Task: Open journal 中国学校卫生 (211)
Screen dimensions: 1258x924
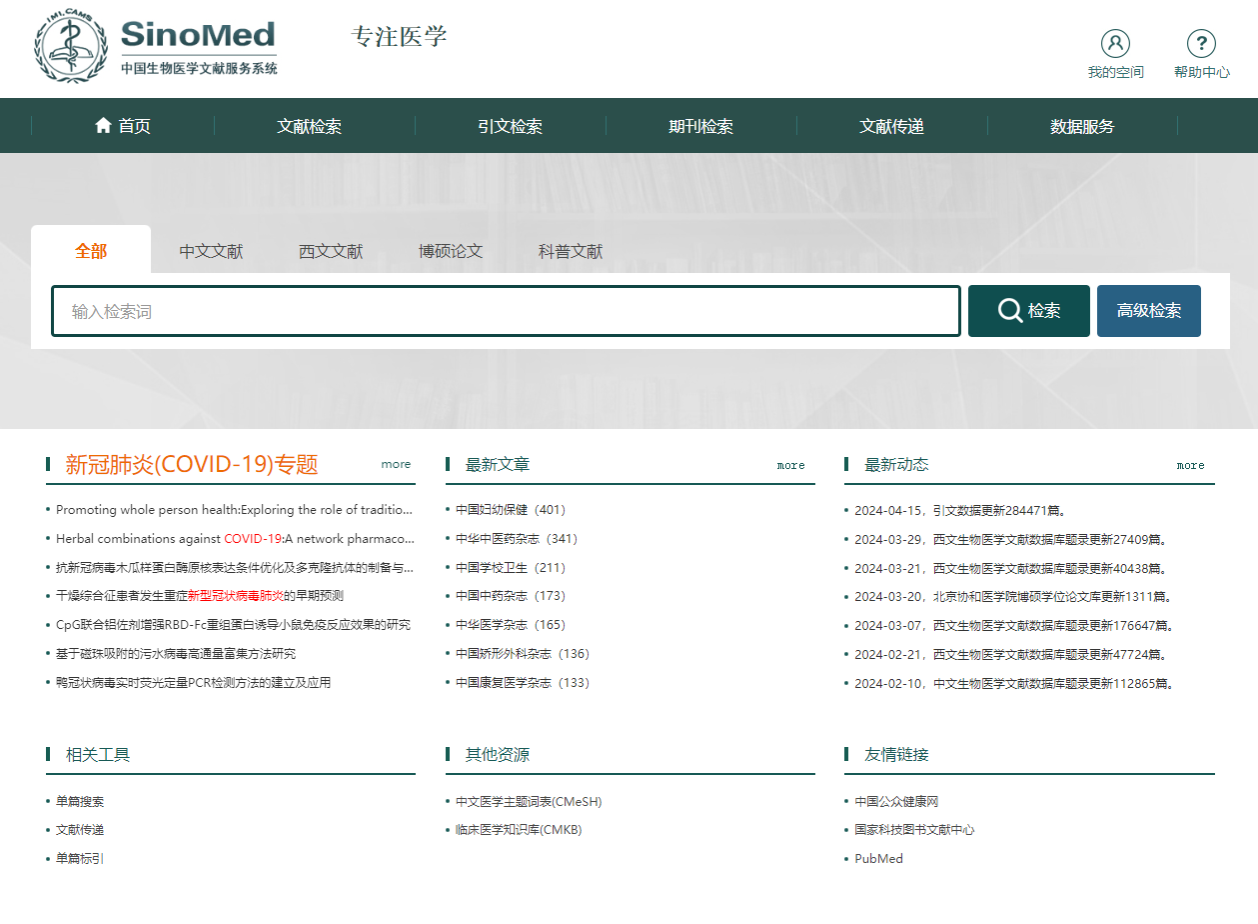Action: coord(510,567)
